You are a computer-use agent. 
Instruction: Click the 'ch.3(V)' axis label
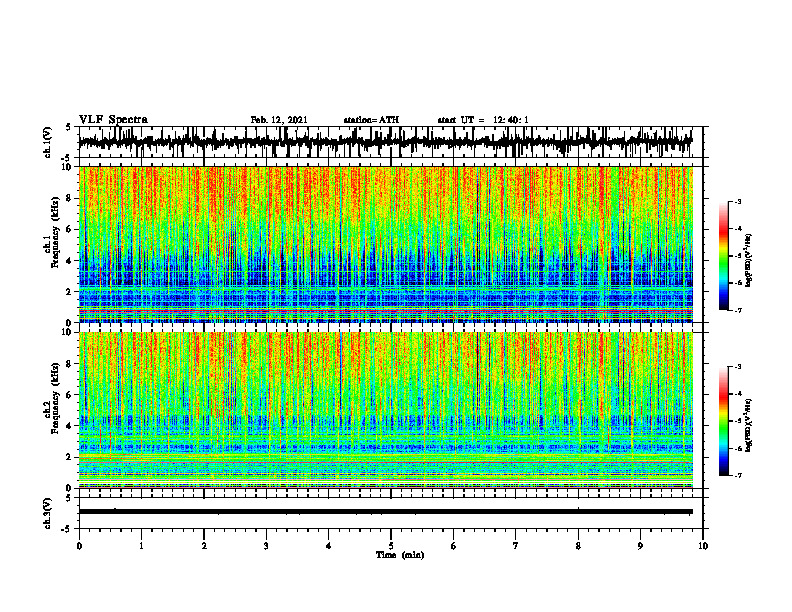pyautogui.click(x=48, y=513)
